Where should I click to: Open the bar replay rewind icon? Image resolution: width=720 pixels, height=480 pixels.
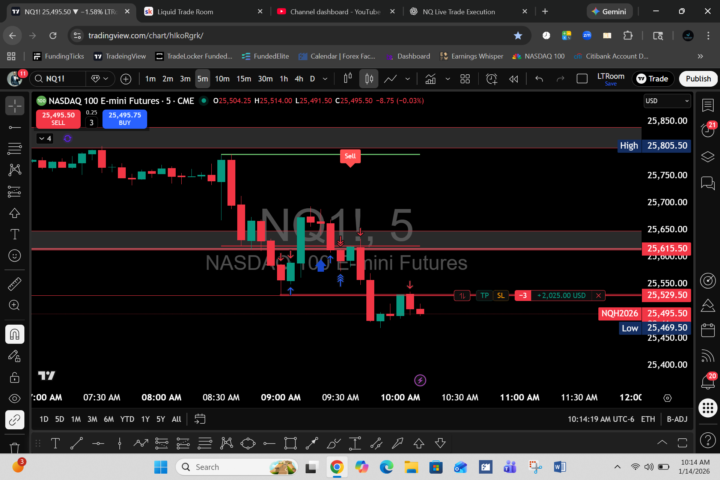[513, 79]
